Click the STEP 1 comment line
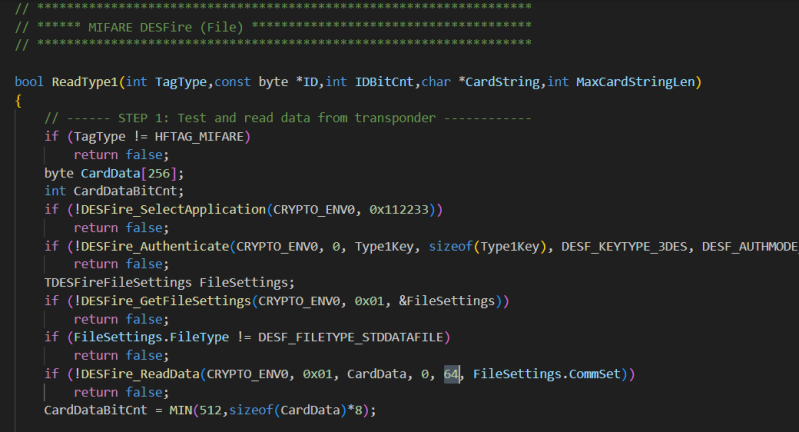This screenshot has height=432, width=799. (x=288, y=118)
